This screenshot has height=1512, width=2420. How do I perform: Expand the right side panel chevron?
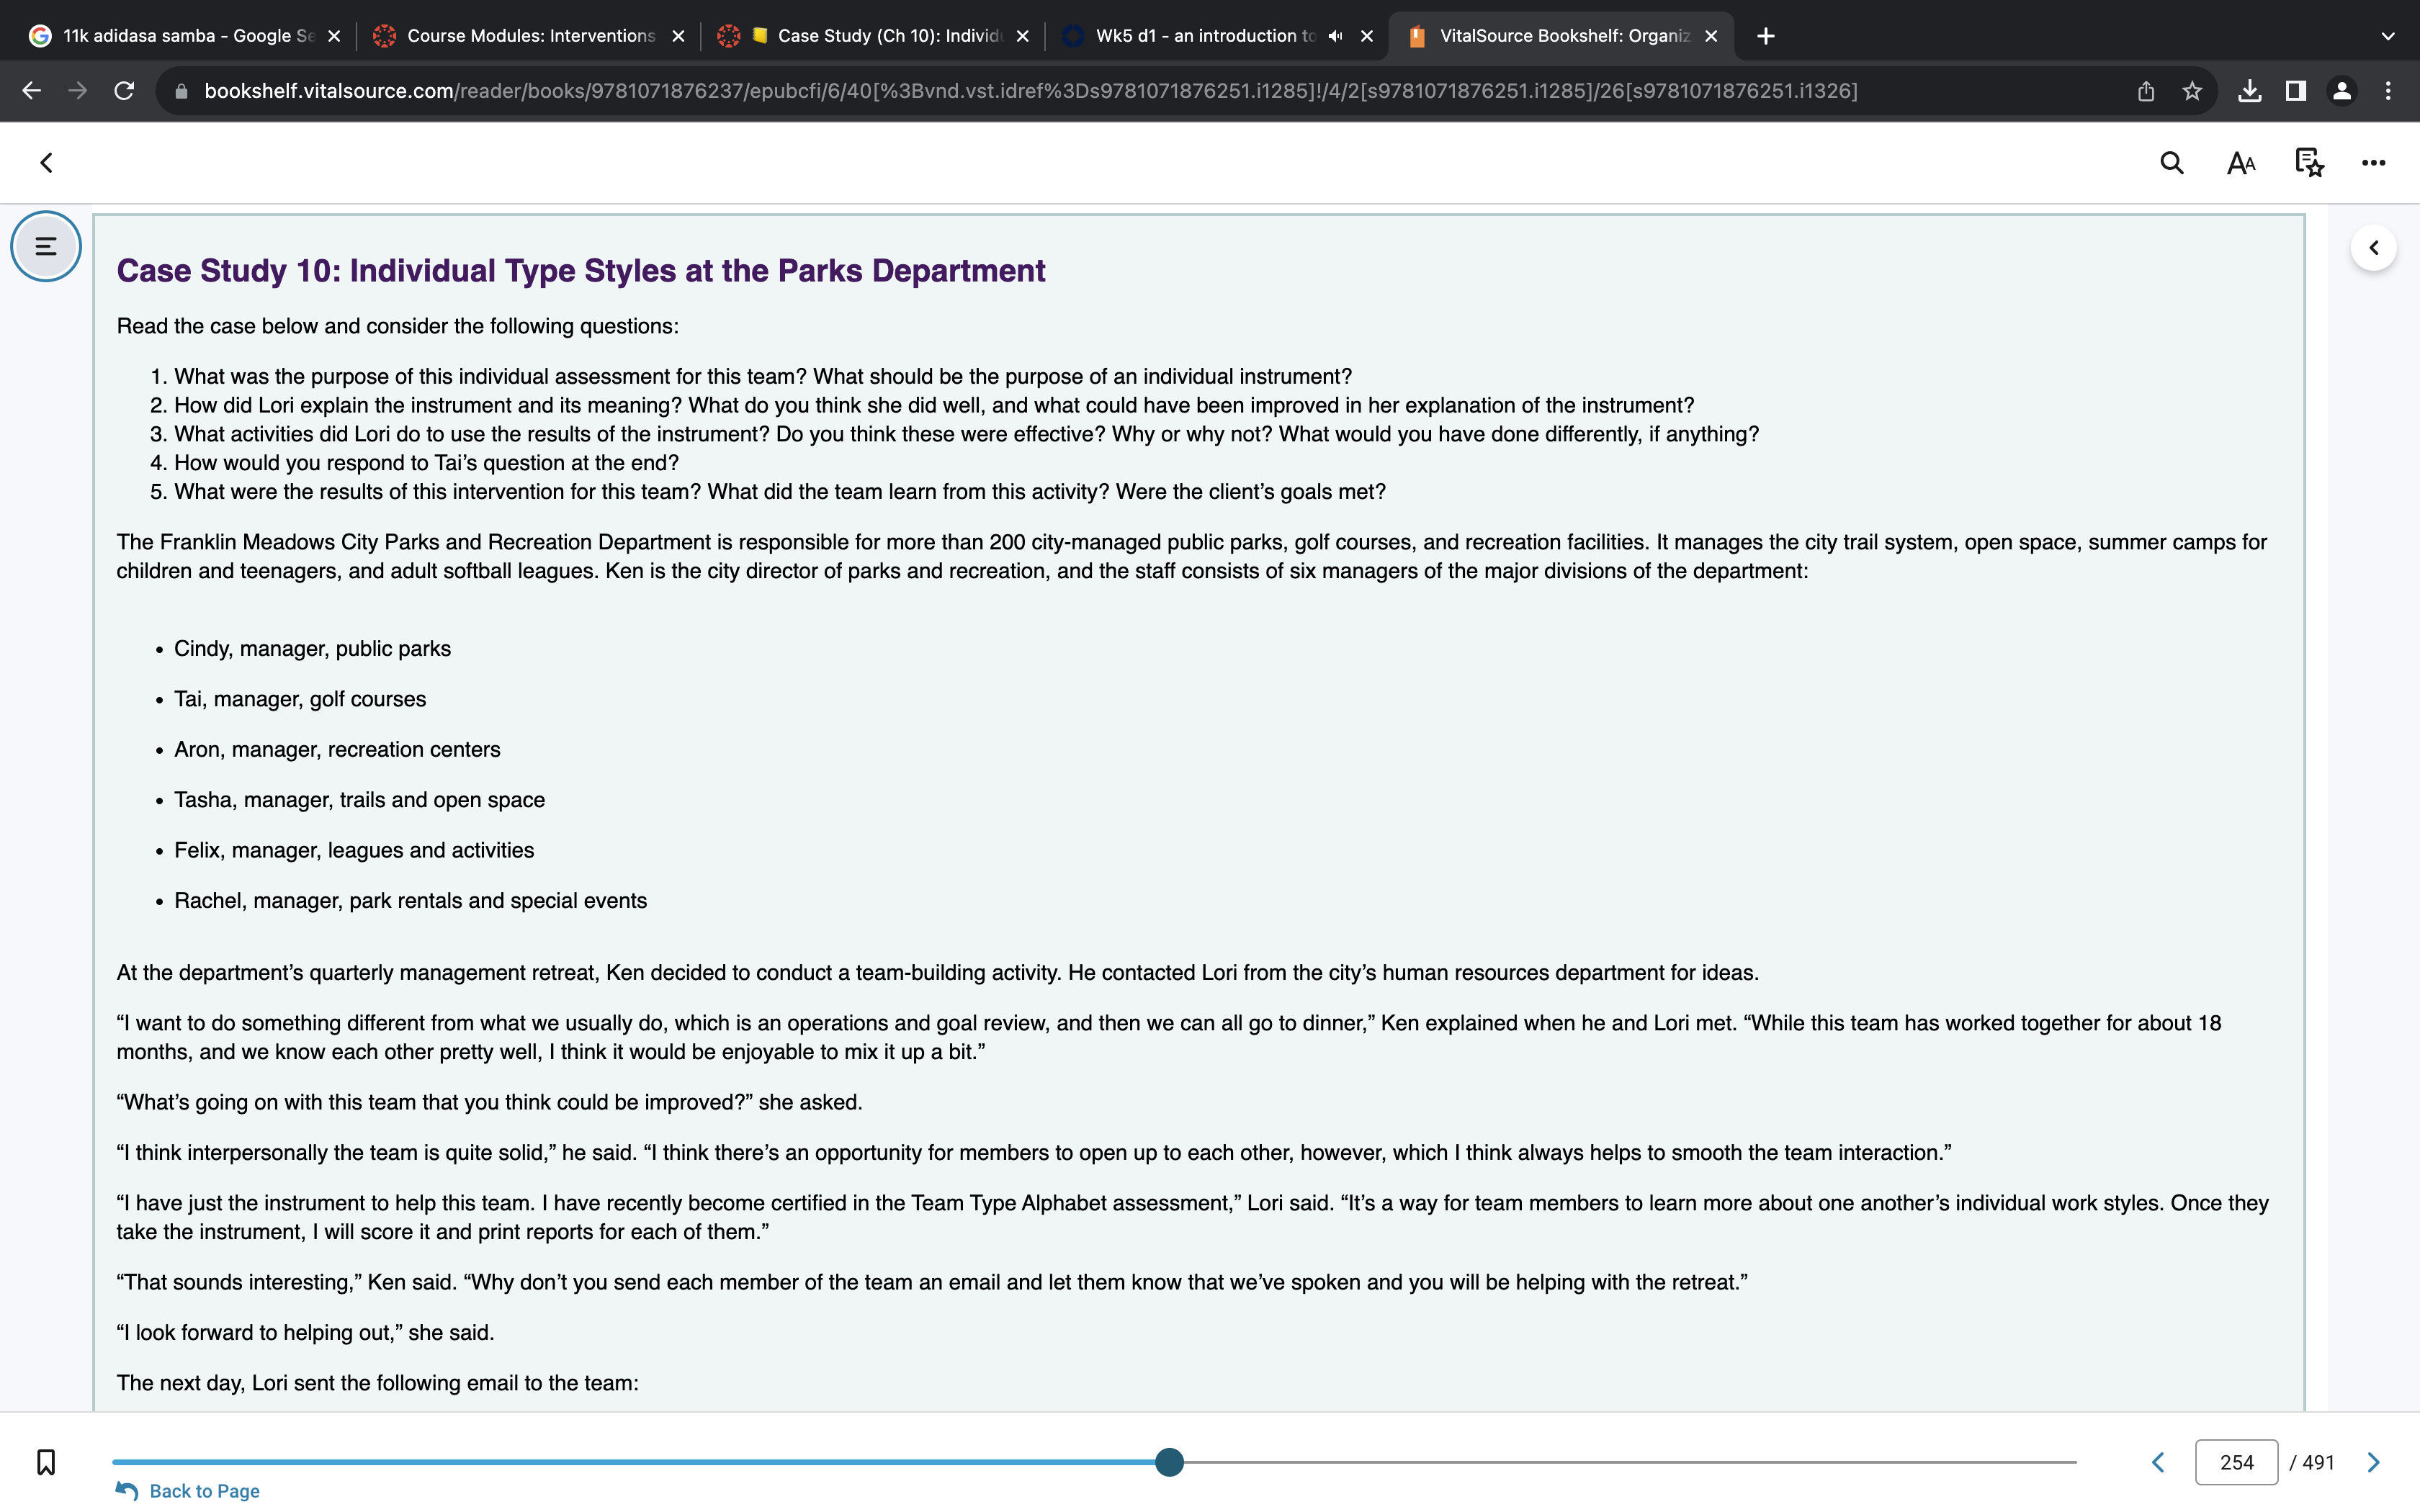[2373, 248]
